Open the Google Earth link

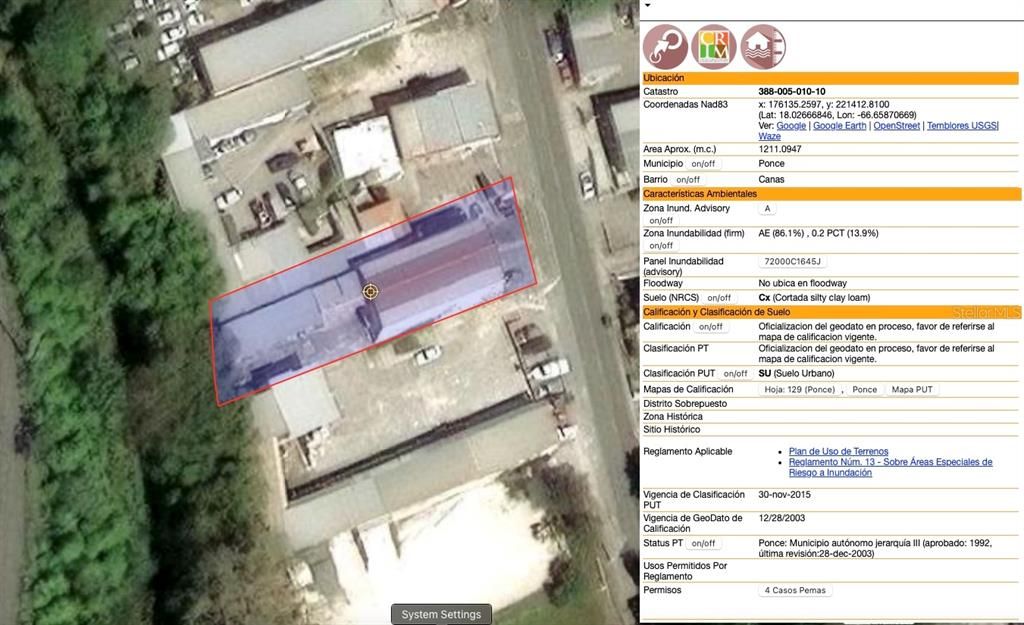tap(839, 126)
